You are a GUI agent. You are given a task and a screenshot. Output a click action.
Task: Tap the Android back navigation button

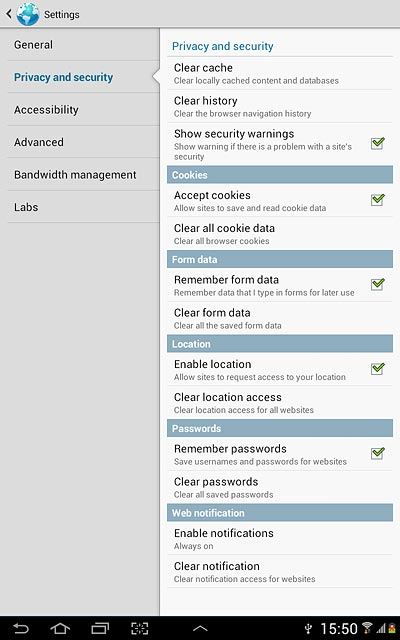coord(21,628)
